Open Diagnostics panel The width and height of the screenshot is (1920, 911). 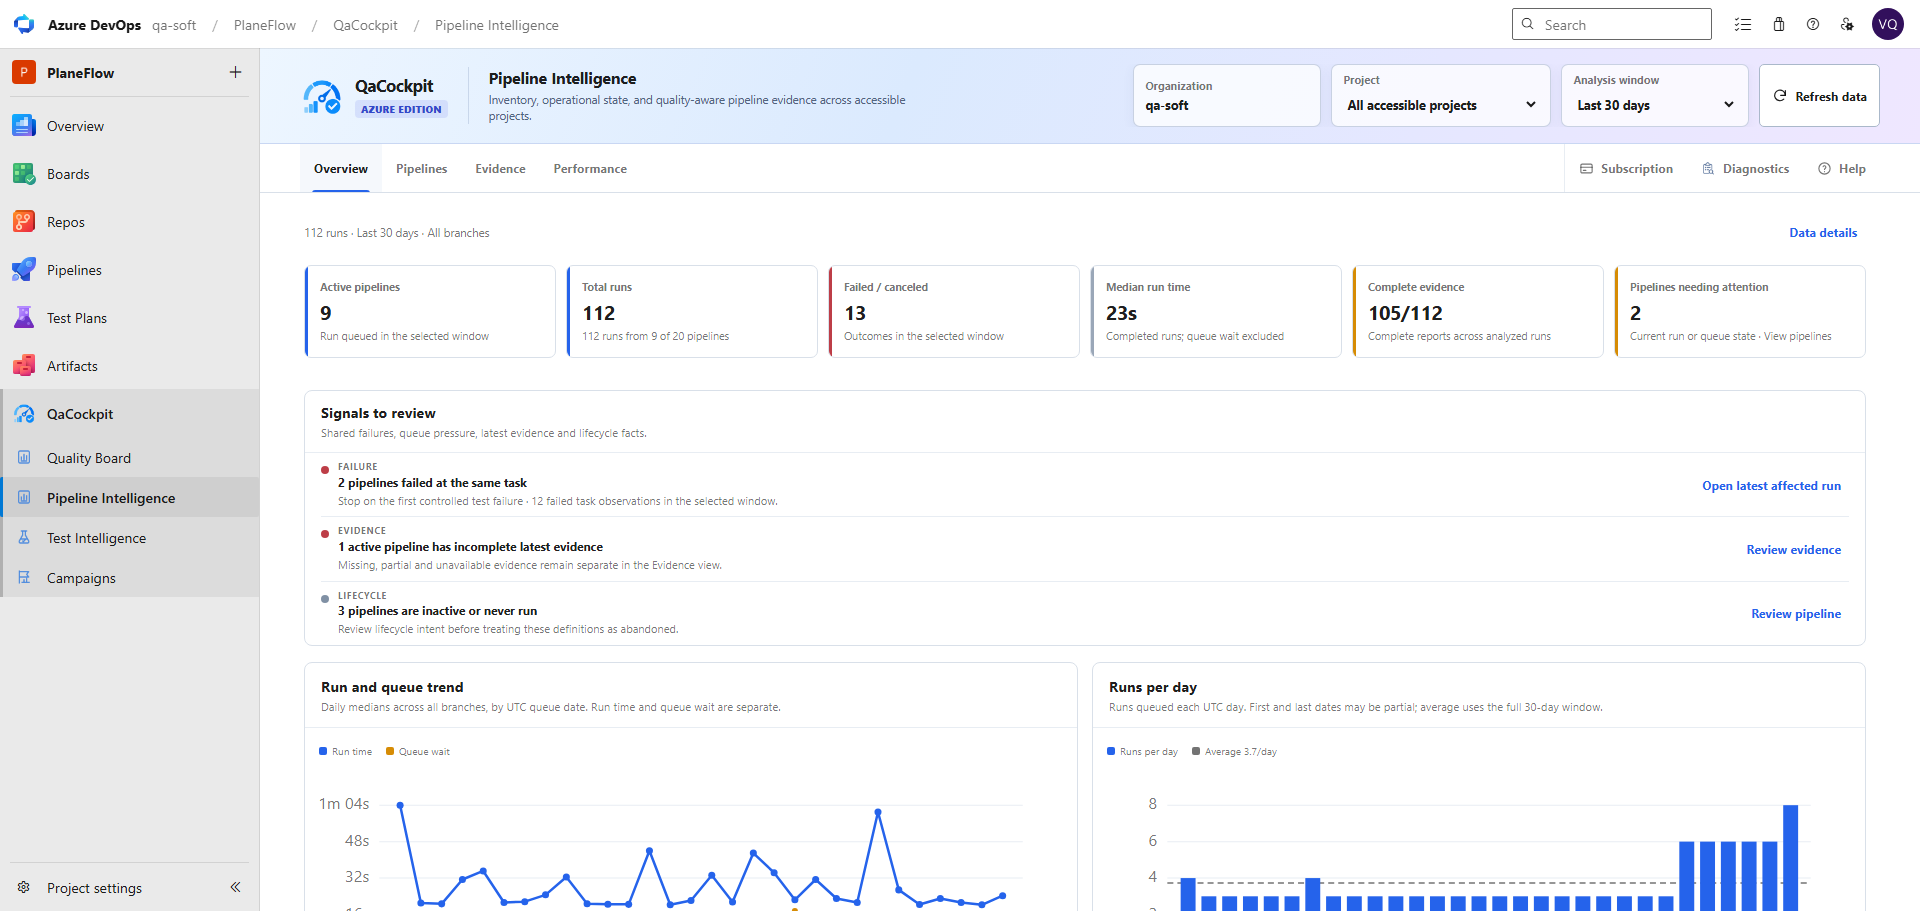pos(1746,169)
